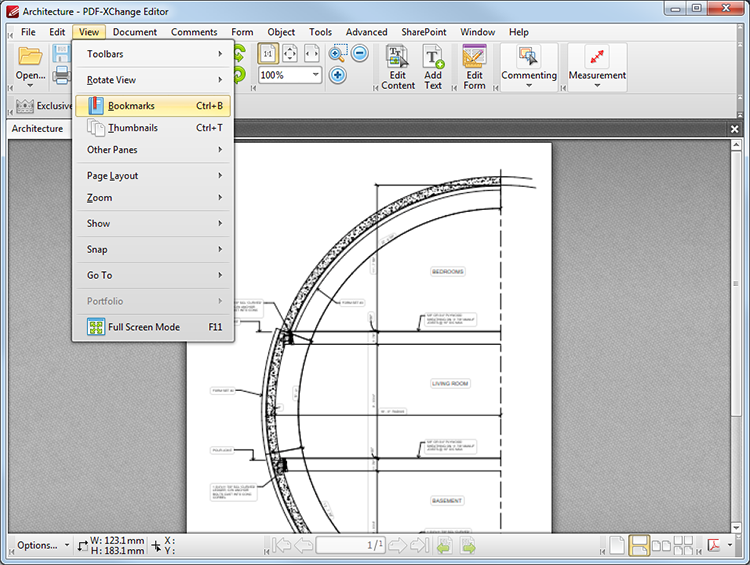Open the Tools menu
750x565 pixels.
(320, 32)
